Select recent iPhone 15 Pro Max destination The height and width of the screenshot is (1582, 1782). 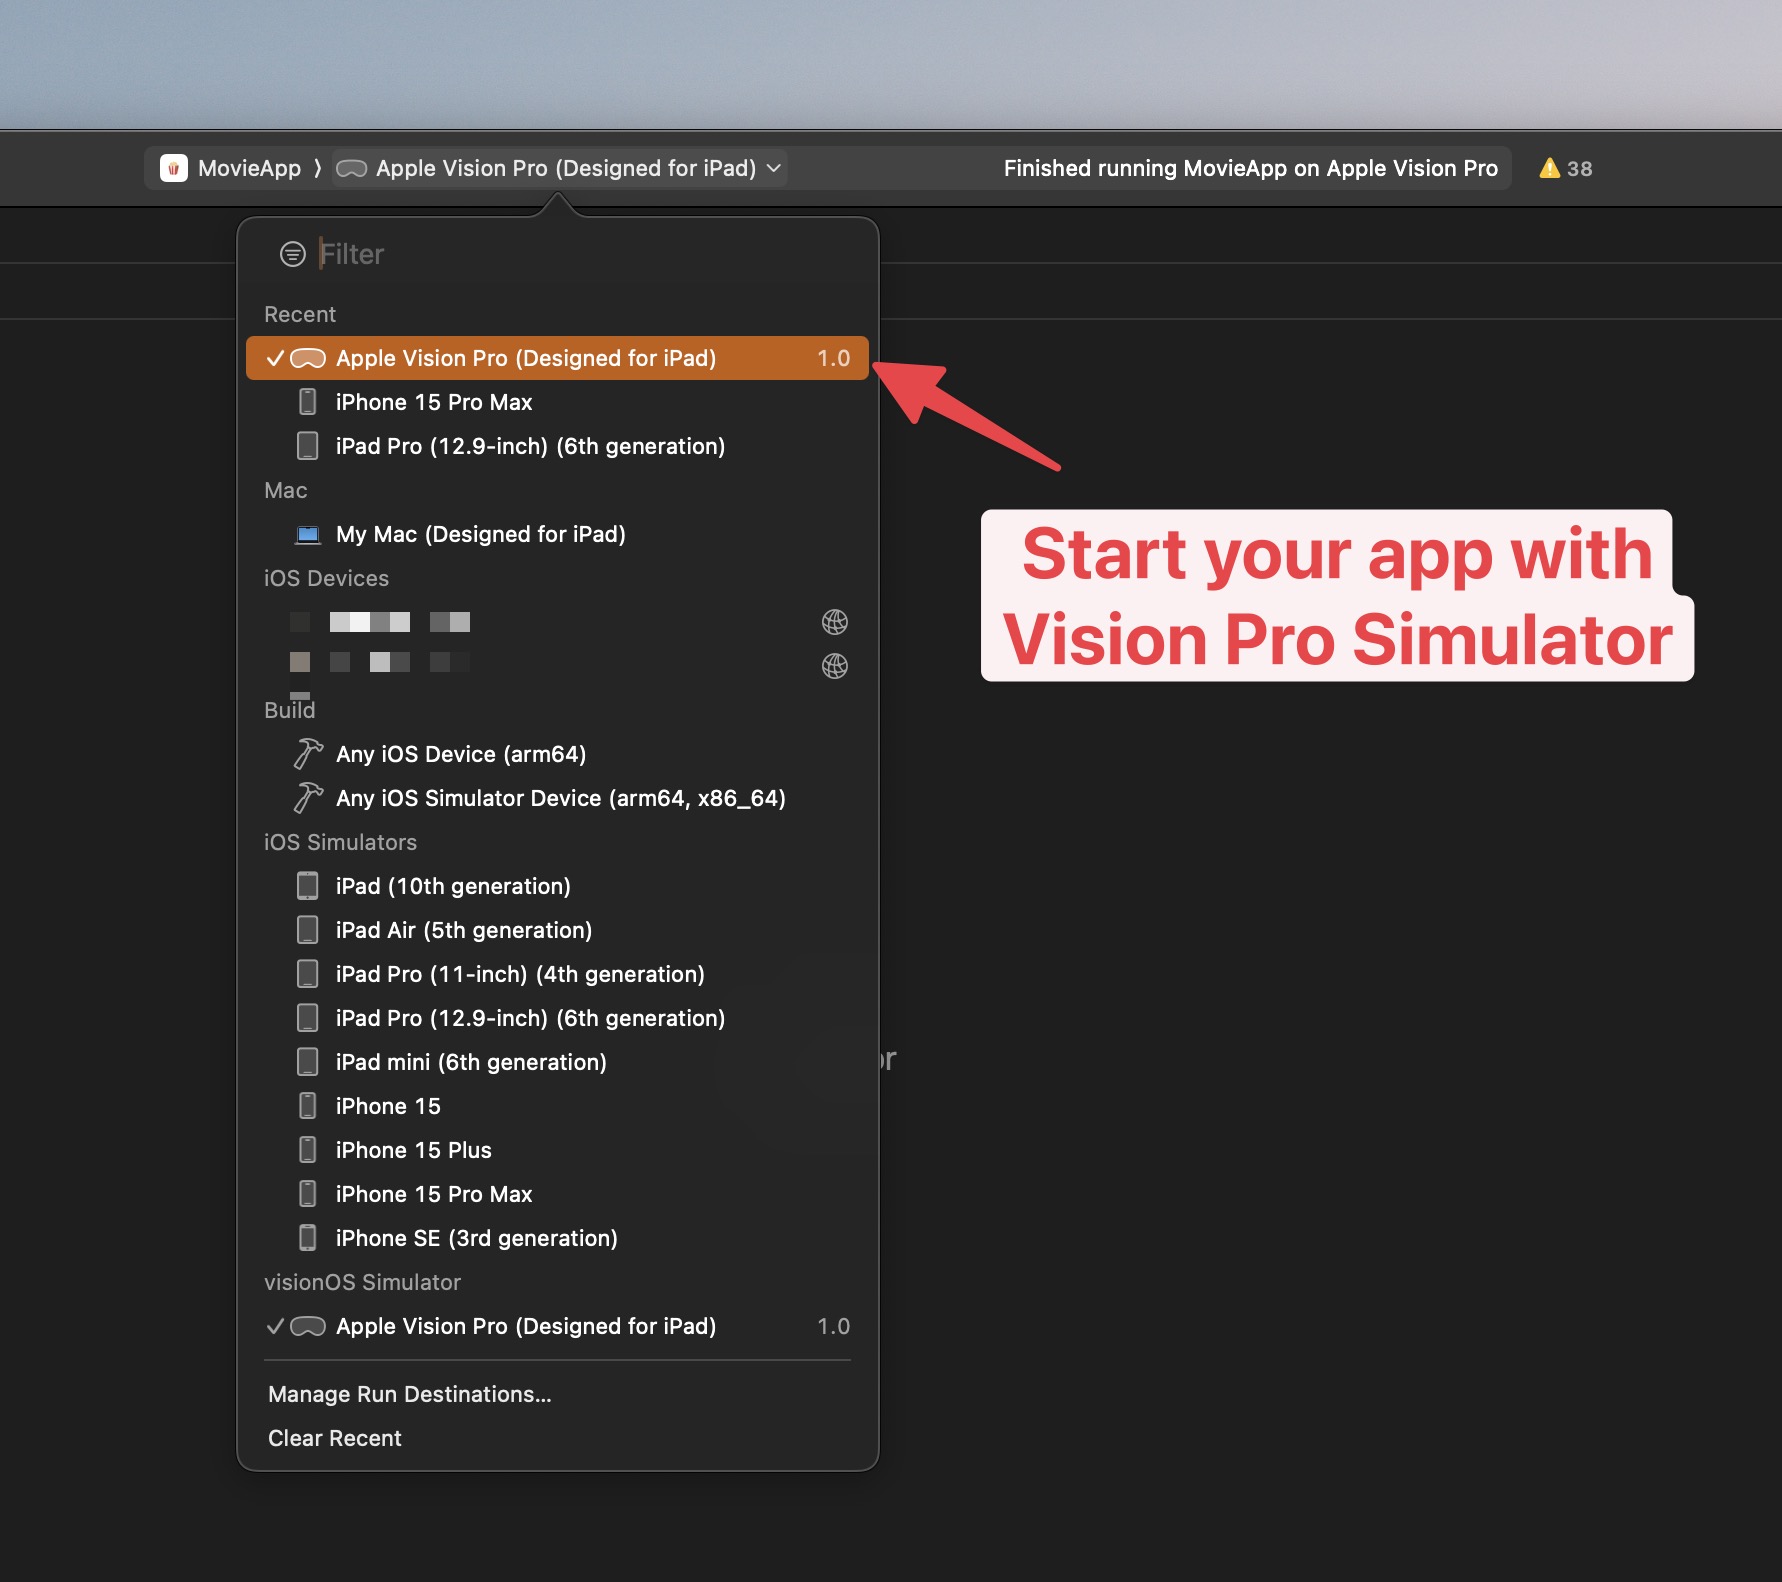(557, 402)
